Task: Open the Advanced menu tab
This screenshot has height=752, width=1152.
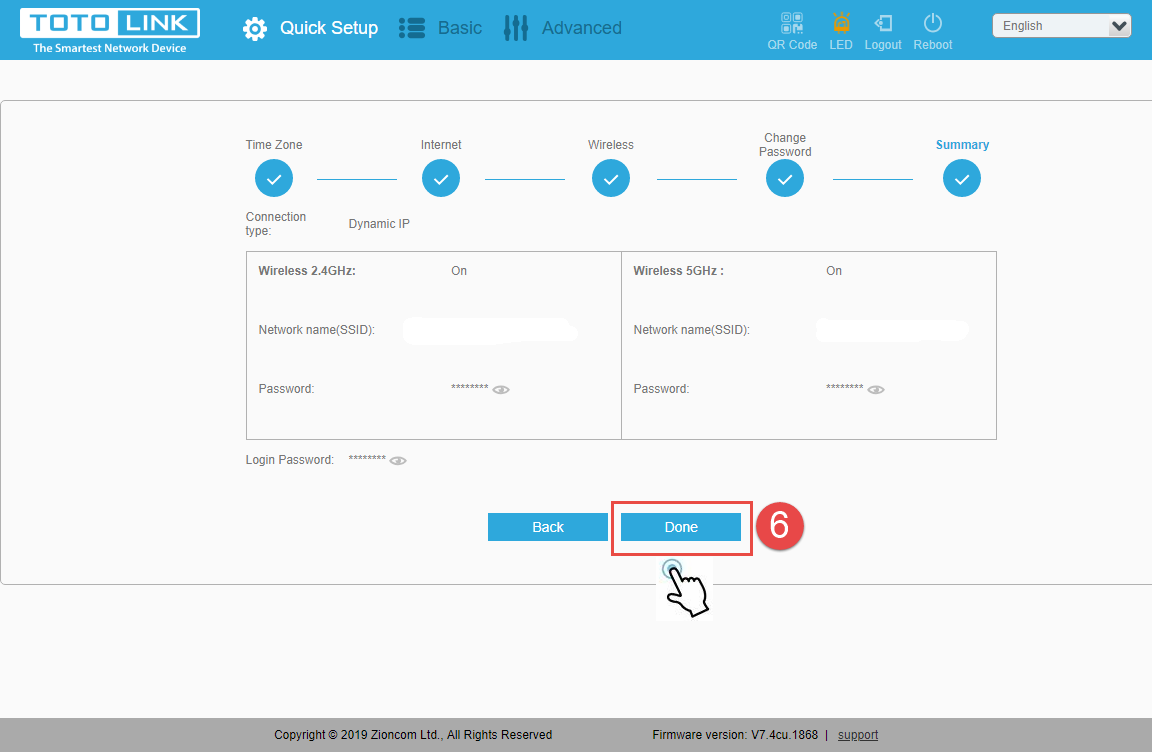Action: (x=581, y=29)
